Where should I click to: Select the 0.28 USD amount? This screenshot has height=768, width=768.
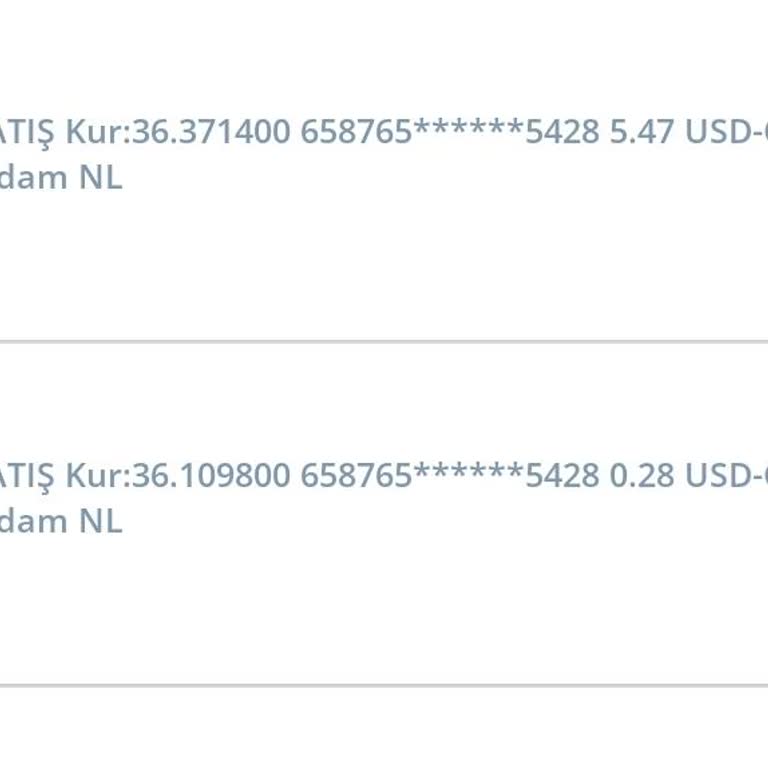(x=642, y=476)
